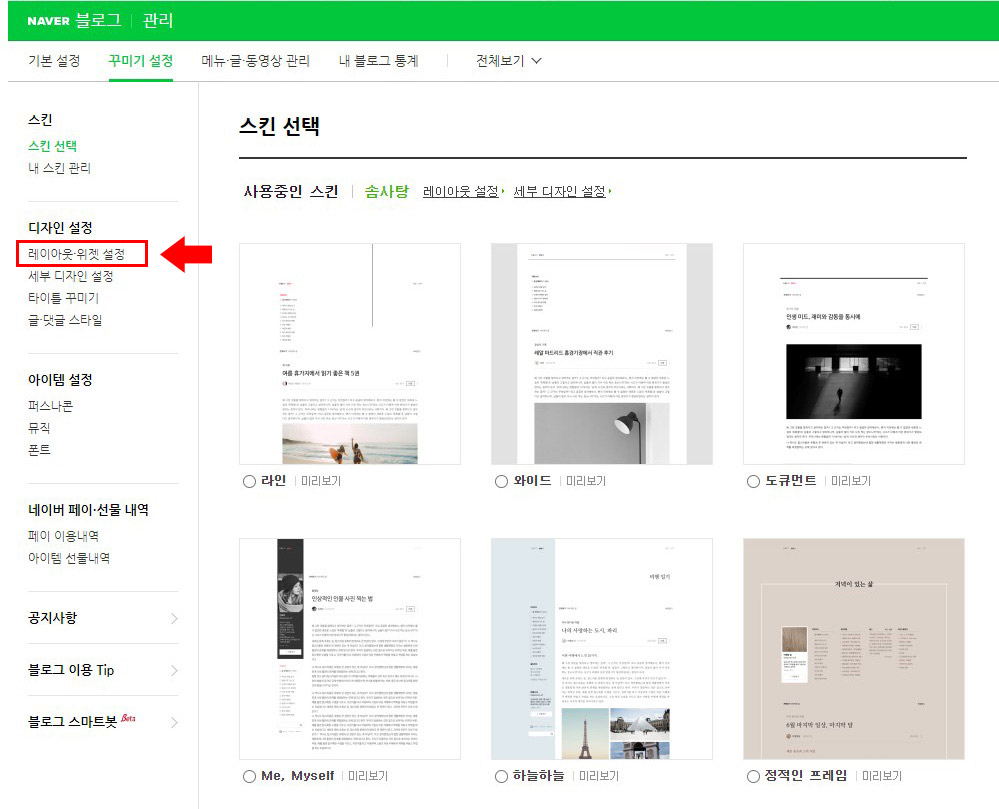
Task: Select the Me, Myself skin radio button
Action: (249, 777)
